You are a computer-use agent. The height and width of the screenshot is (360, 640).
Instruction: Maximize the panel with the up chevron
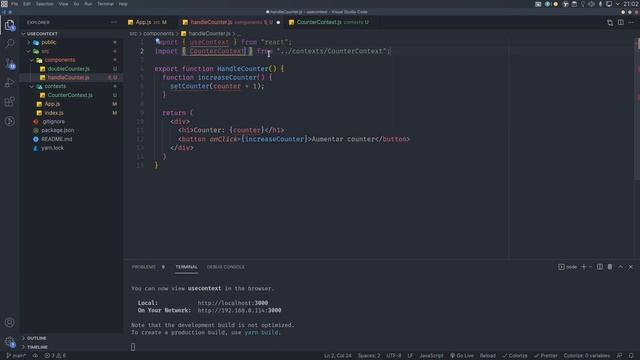click(x=620, y=267)
